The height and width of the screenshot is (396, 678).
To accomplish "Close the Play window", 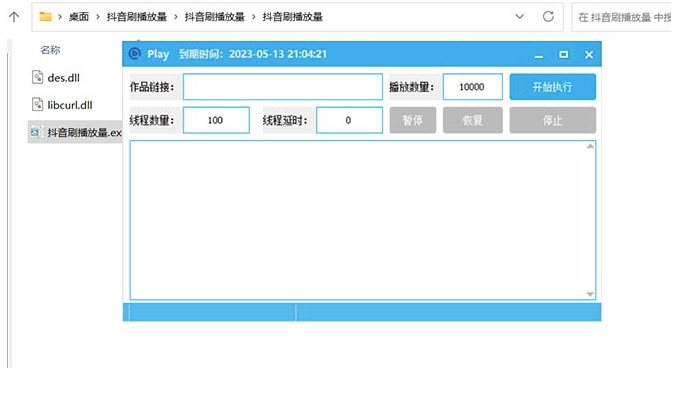I will click(x=589, y=54).
